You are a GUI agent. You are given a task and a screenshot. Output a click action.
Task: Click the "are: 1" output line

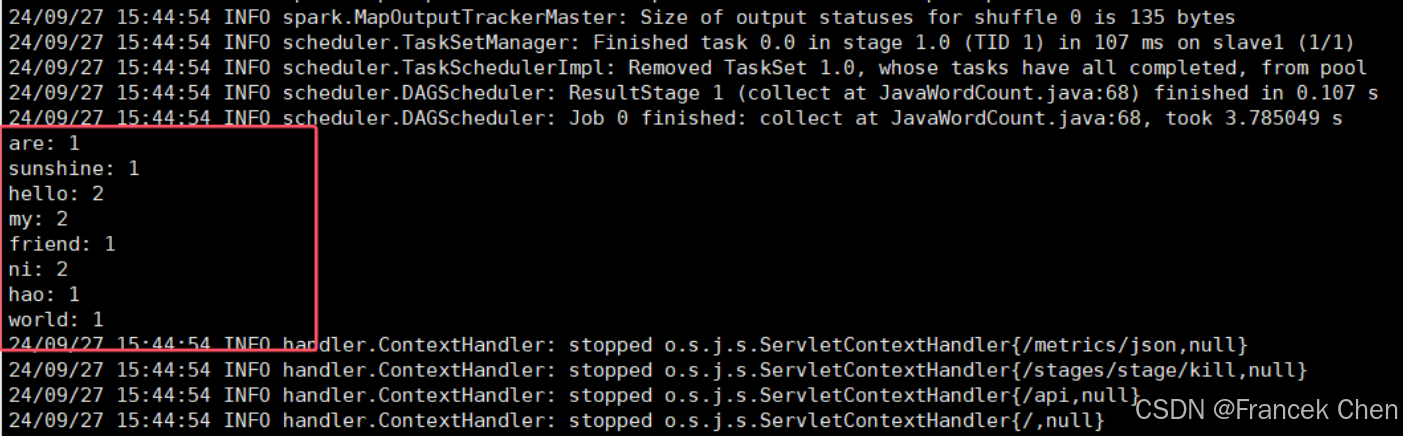44,144
